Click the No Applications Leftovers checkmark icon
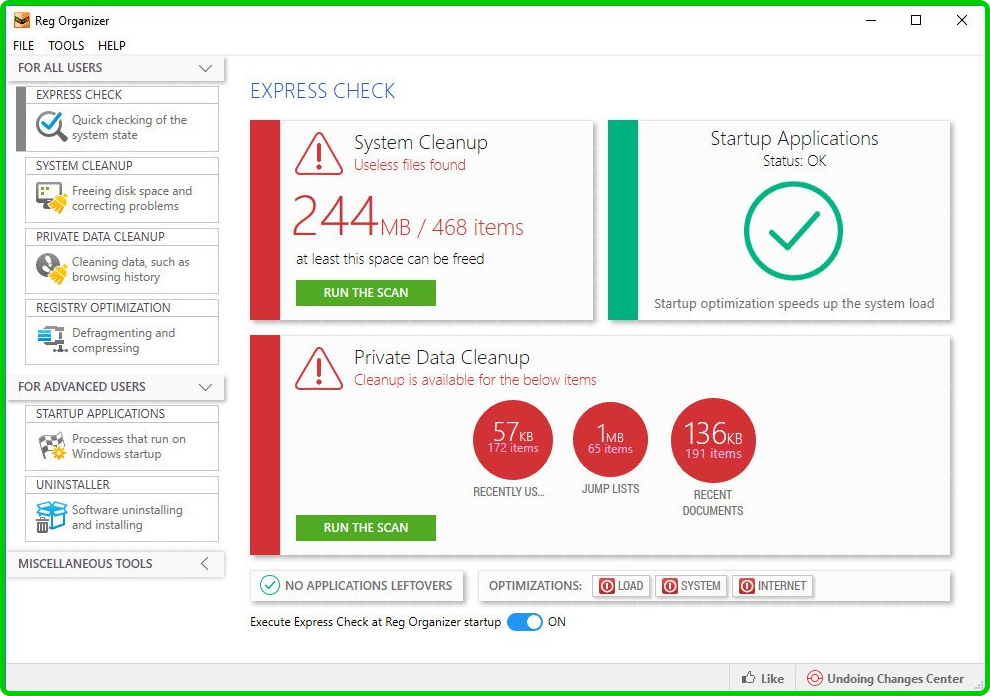990x696 pixels. tap(270, 585)
